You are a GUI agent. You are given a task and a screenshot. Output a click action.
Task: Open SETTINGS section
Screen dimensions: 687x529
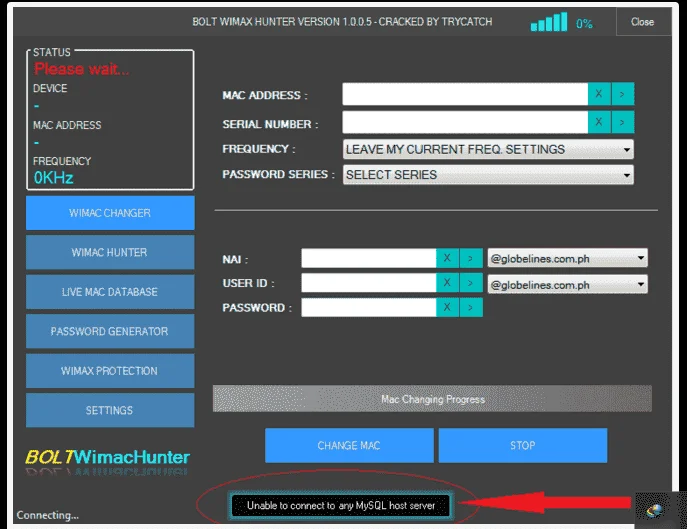(x=110, y=410)
